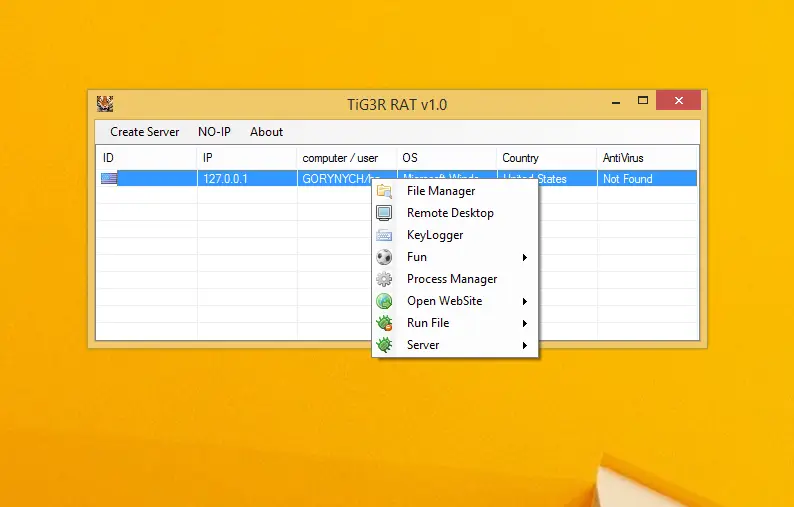
Task: Open the About menu
Action: pyautogui.click(x=266, y=132)
